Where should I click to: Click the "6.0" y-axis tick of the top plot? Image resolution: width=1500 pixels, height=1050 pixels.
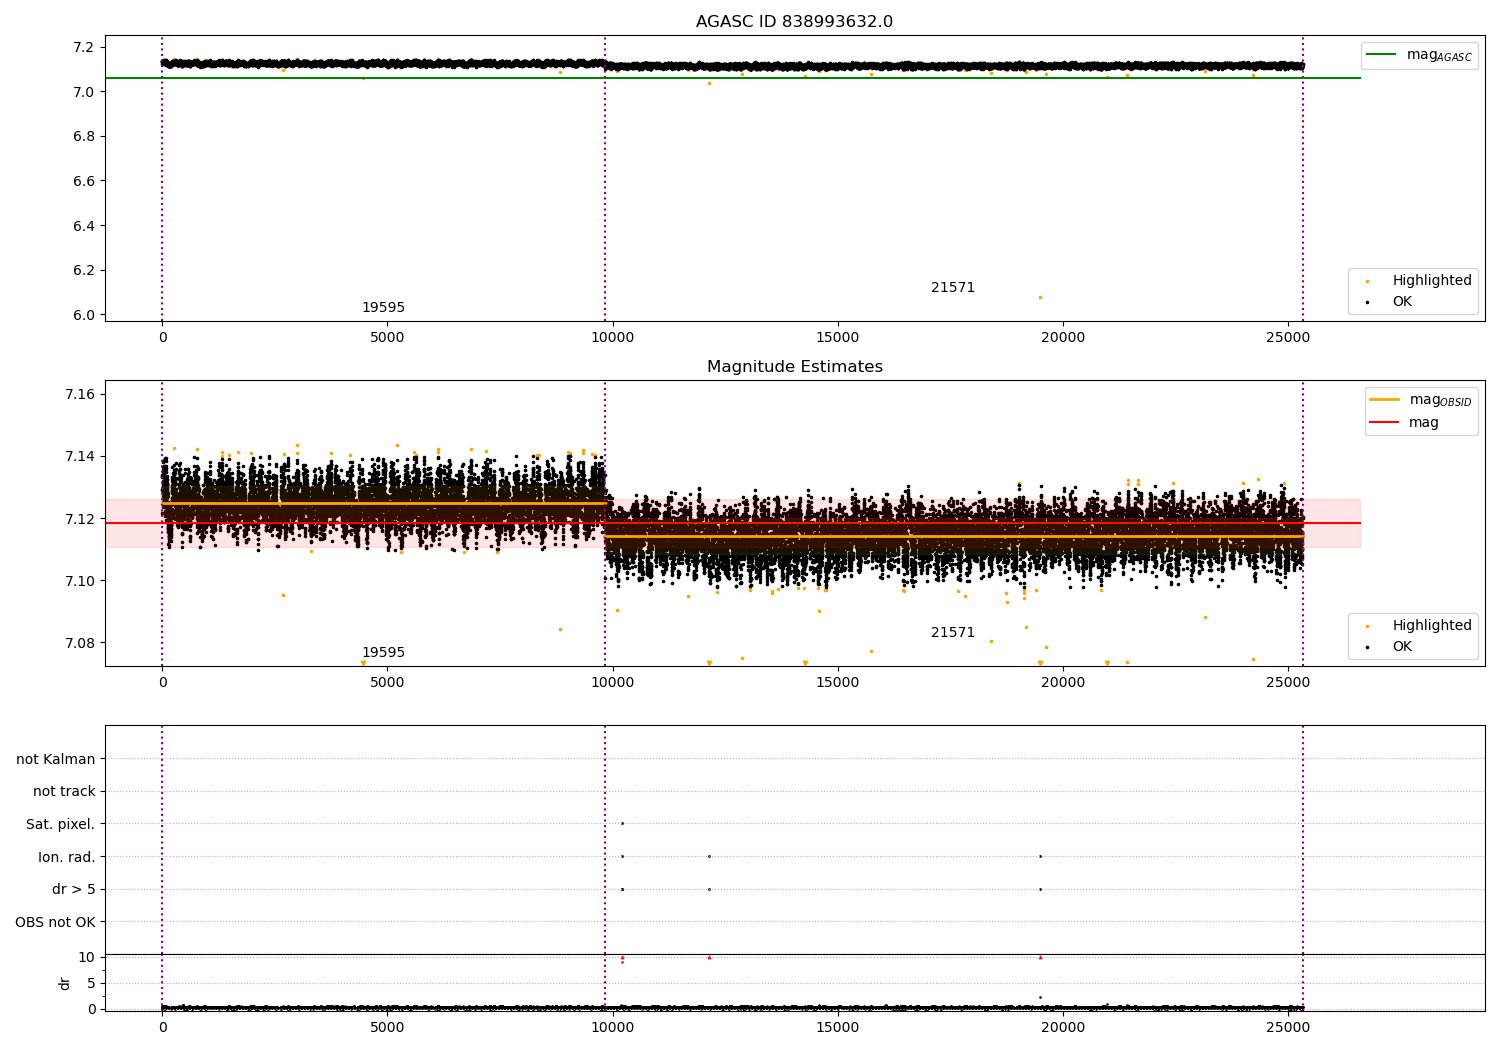coord(84,315)
